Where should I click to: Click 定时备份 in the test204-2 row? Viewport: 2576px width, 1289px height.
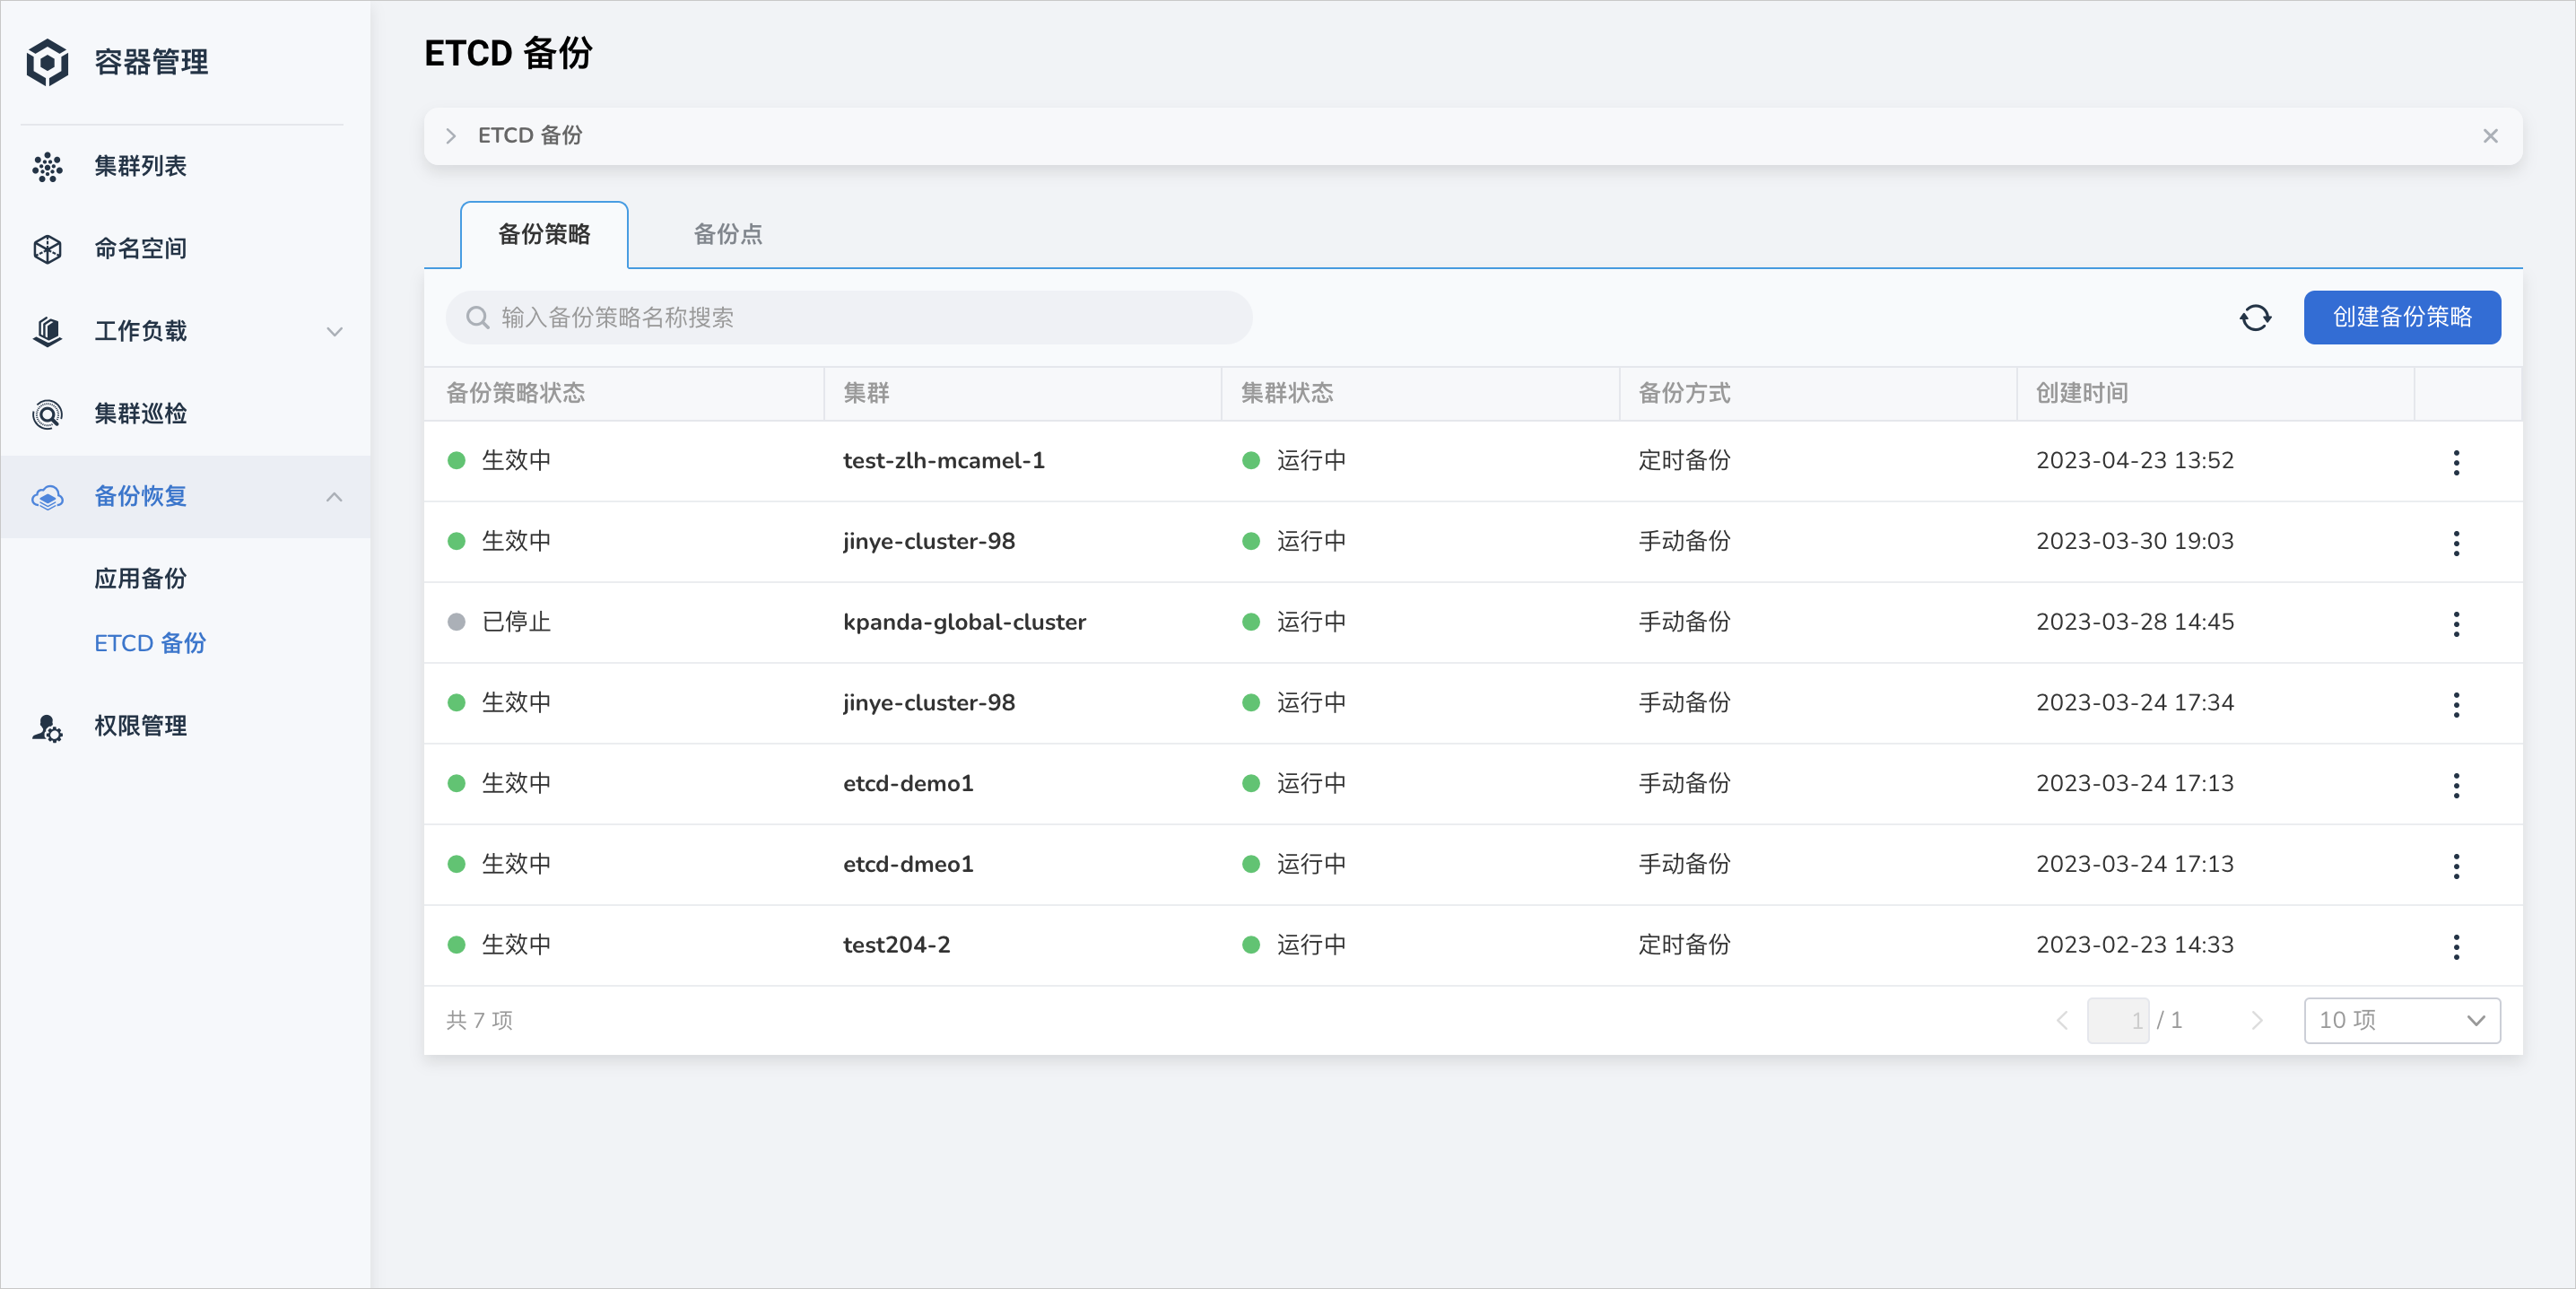pos(1684,946)
